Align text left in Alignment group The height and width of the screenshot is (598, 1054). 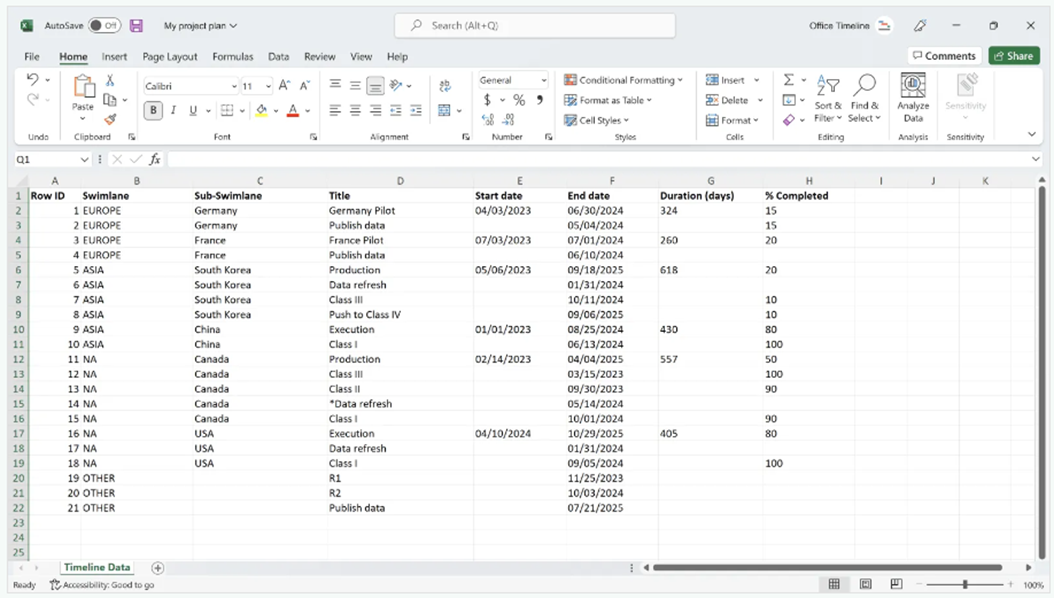pos(335,110)
